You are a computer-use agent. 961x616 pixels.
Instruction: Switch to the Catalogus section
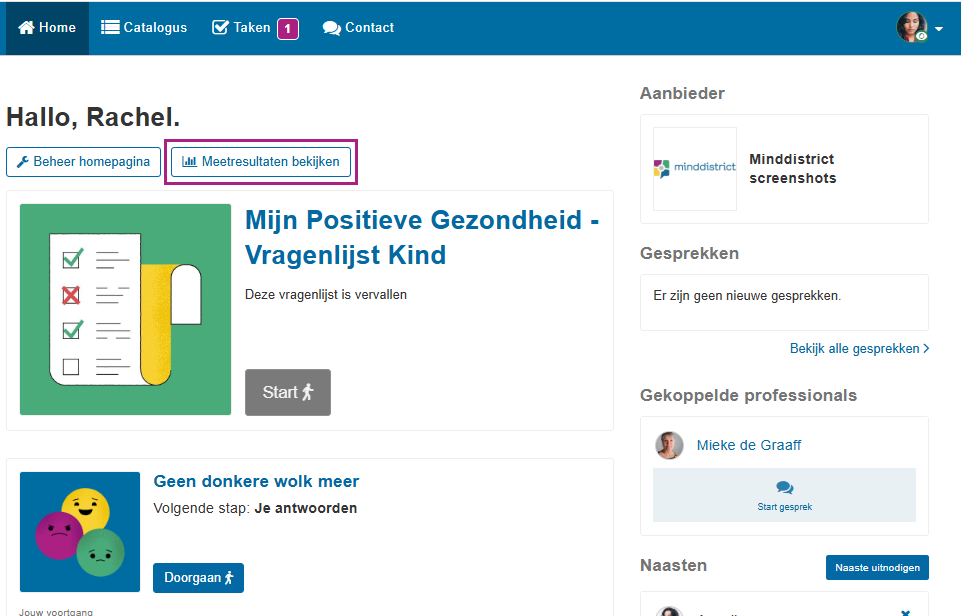[x=143, y=28]
